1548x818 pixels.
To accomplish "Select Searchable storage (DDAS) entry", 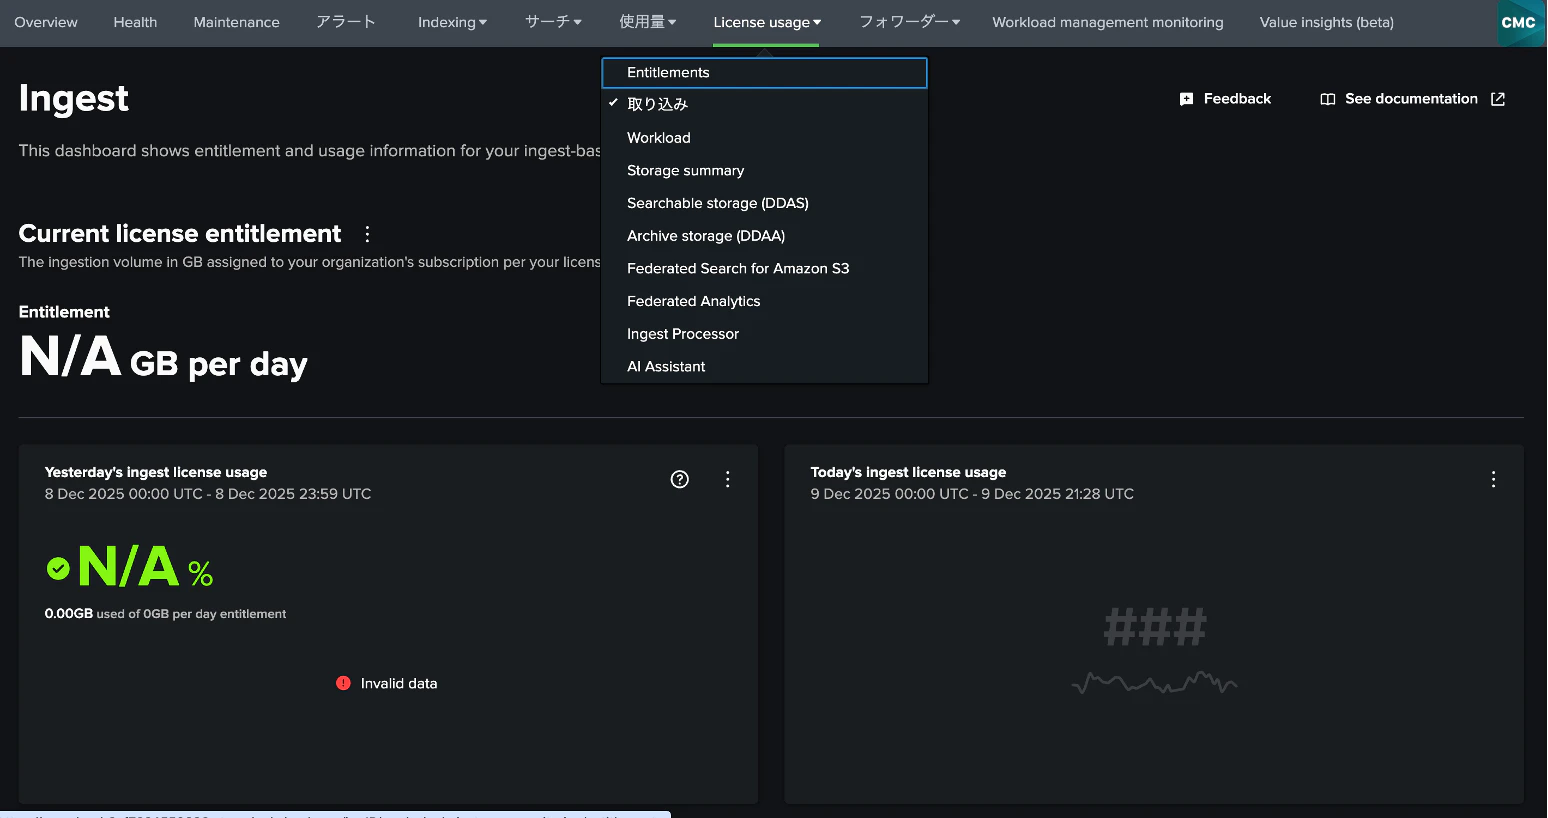I will (x=765, y=203).
